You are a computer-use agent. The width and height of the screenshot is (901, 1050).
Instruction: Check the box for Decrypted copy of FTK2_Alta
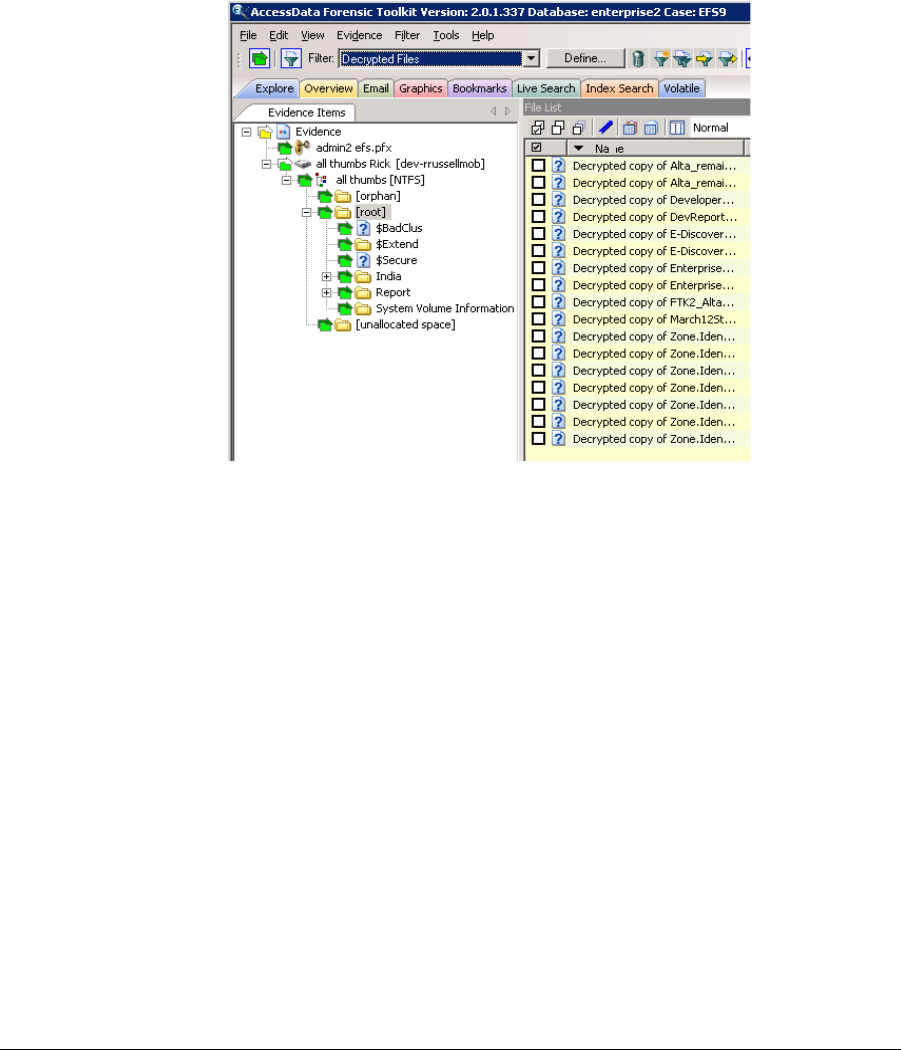point(538,302)
